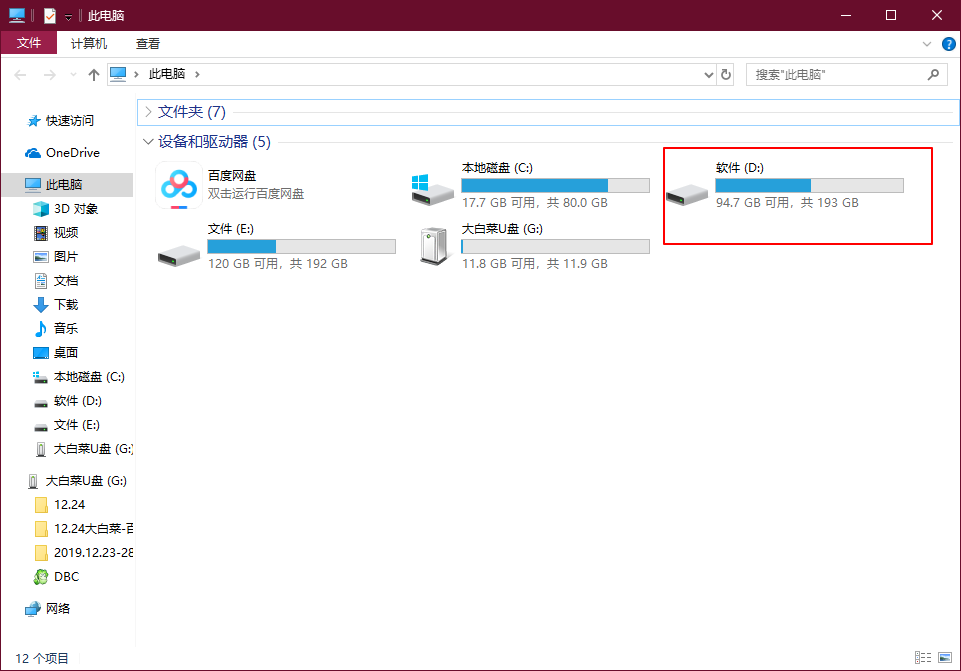Open Customize Quick Access Toolbar dropdown
The height and width of the screenshot is (671, 961).
(x=69, y=17)
